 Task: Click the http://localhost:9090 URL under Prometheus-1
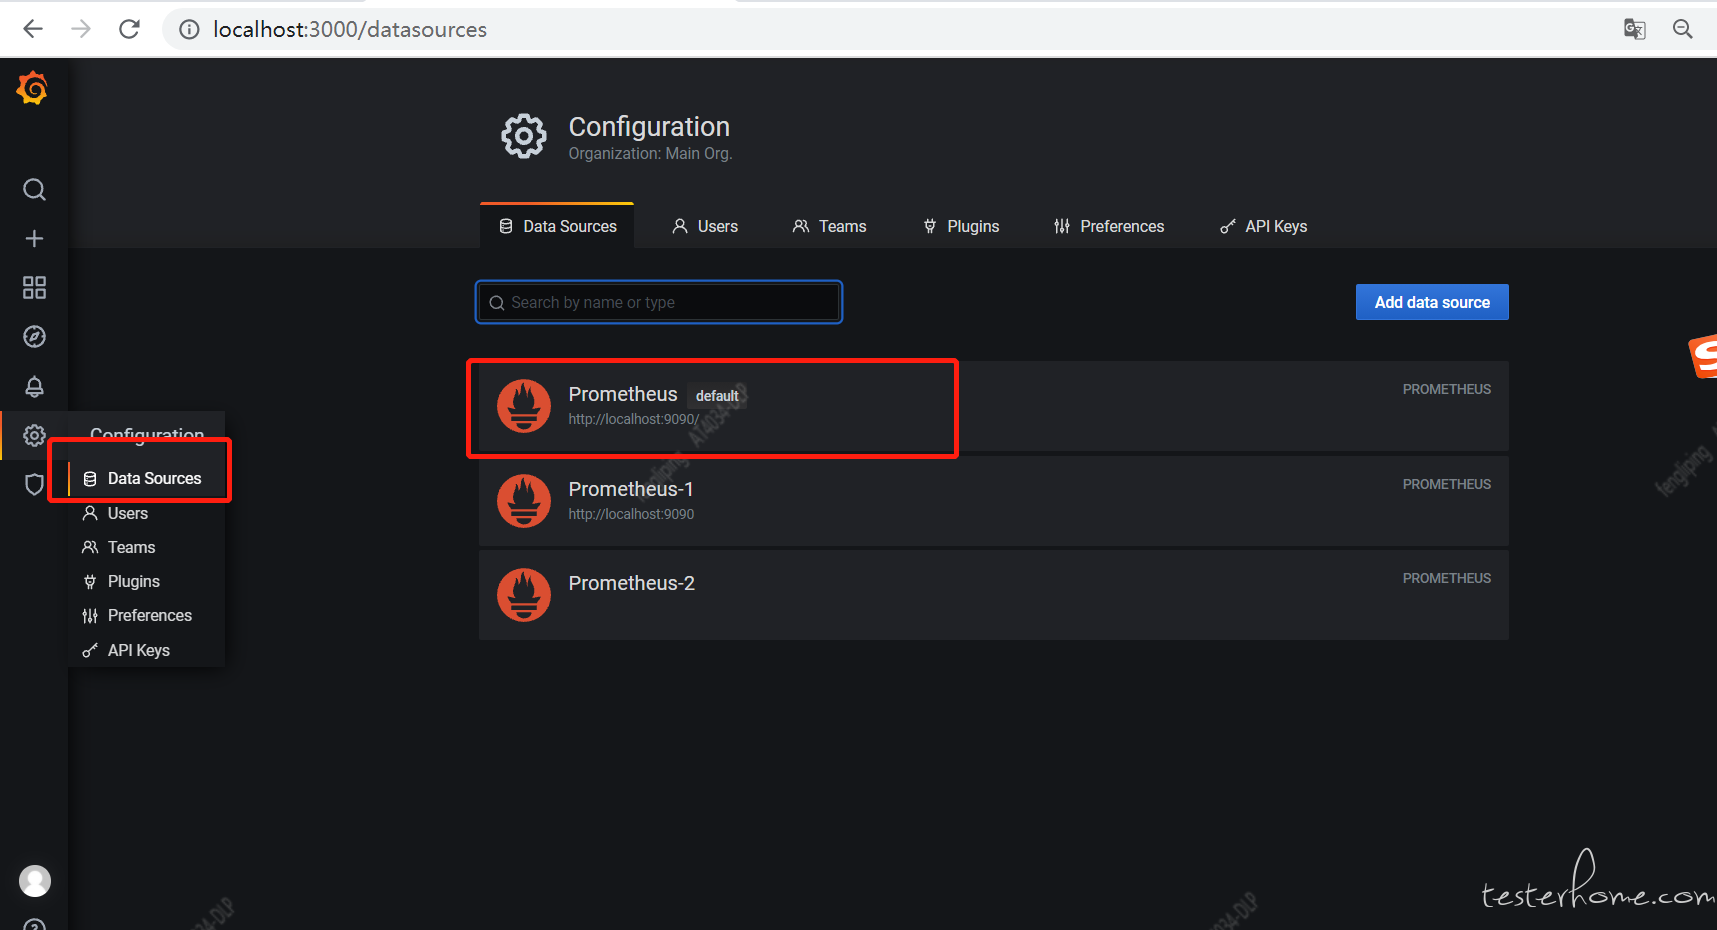click(x=631, y=514)
